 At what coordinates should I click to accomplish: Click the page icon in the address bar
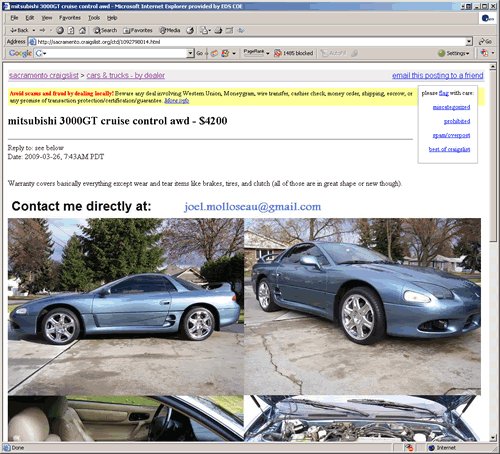coord(32,42)
